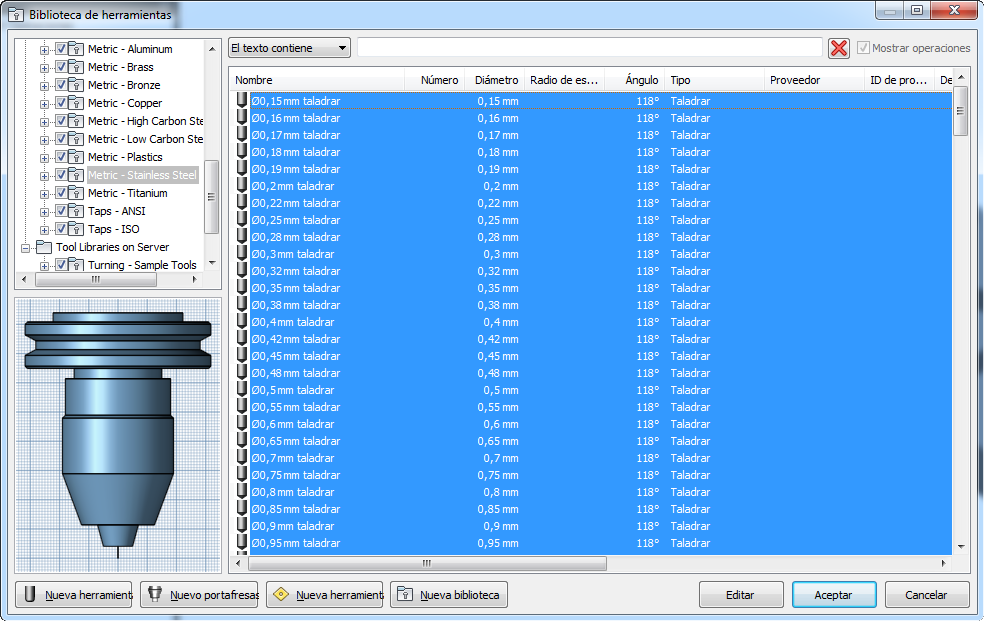
Task: Click the library icon beside Metric - Stainless Steel
Action: [76, 175]
